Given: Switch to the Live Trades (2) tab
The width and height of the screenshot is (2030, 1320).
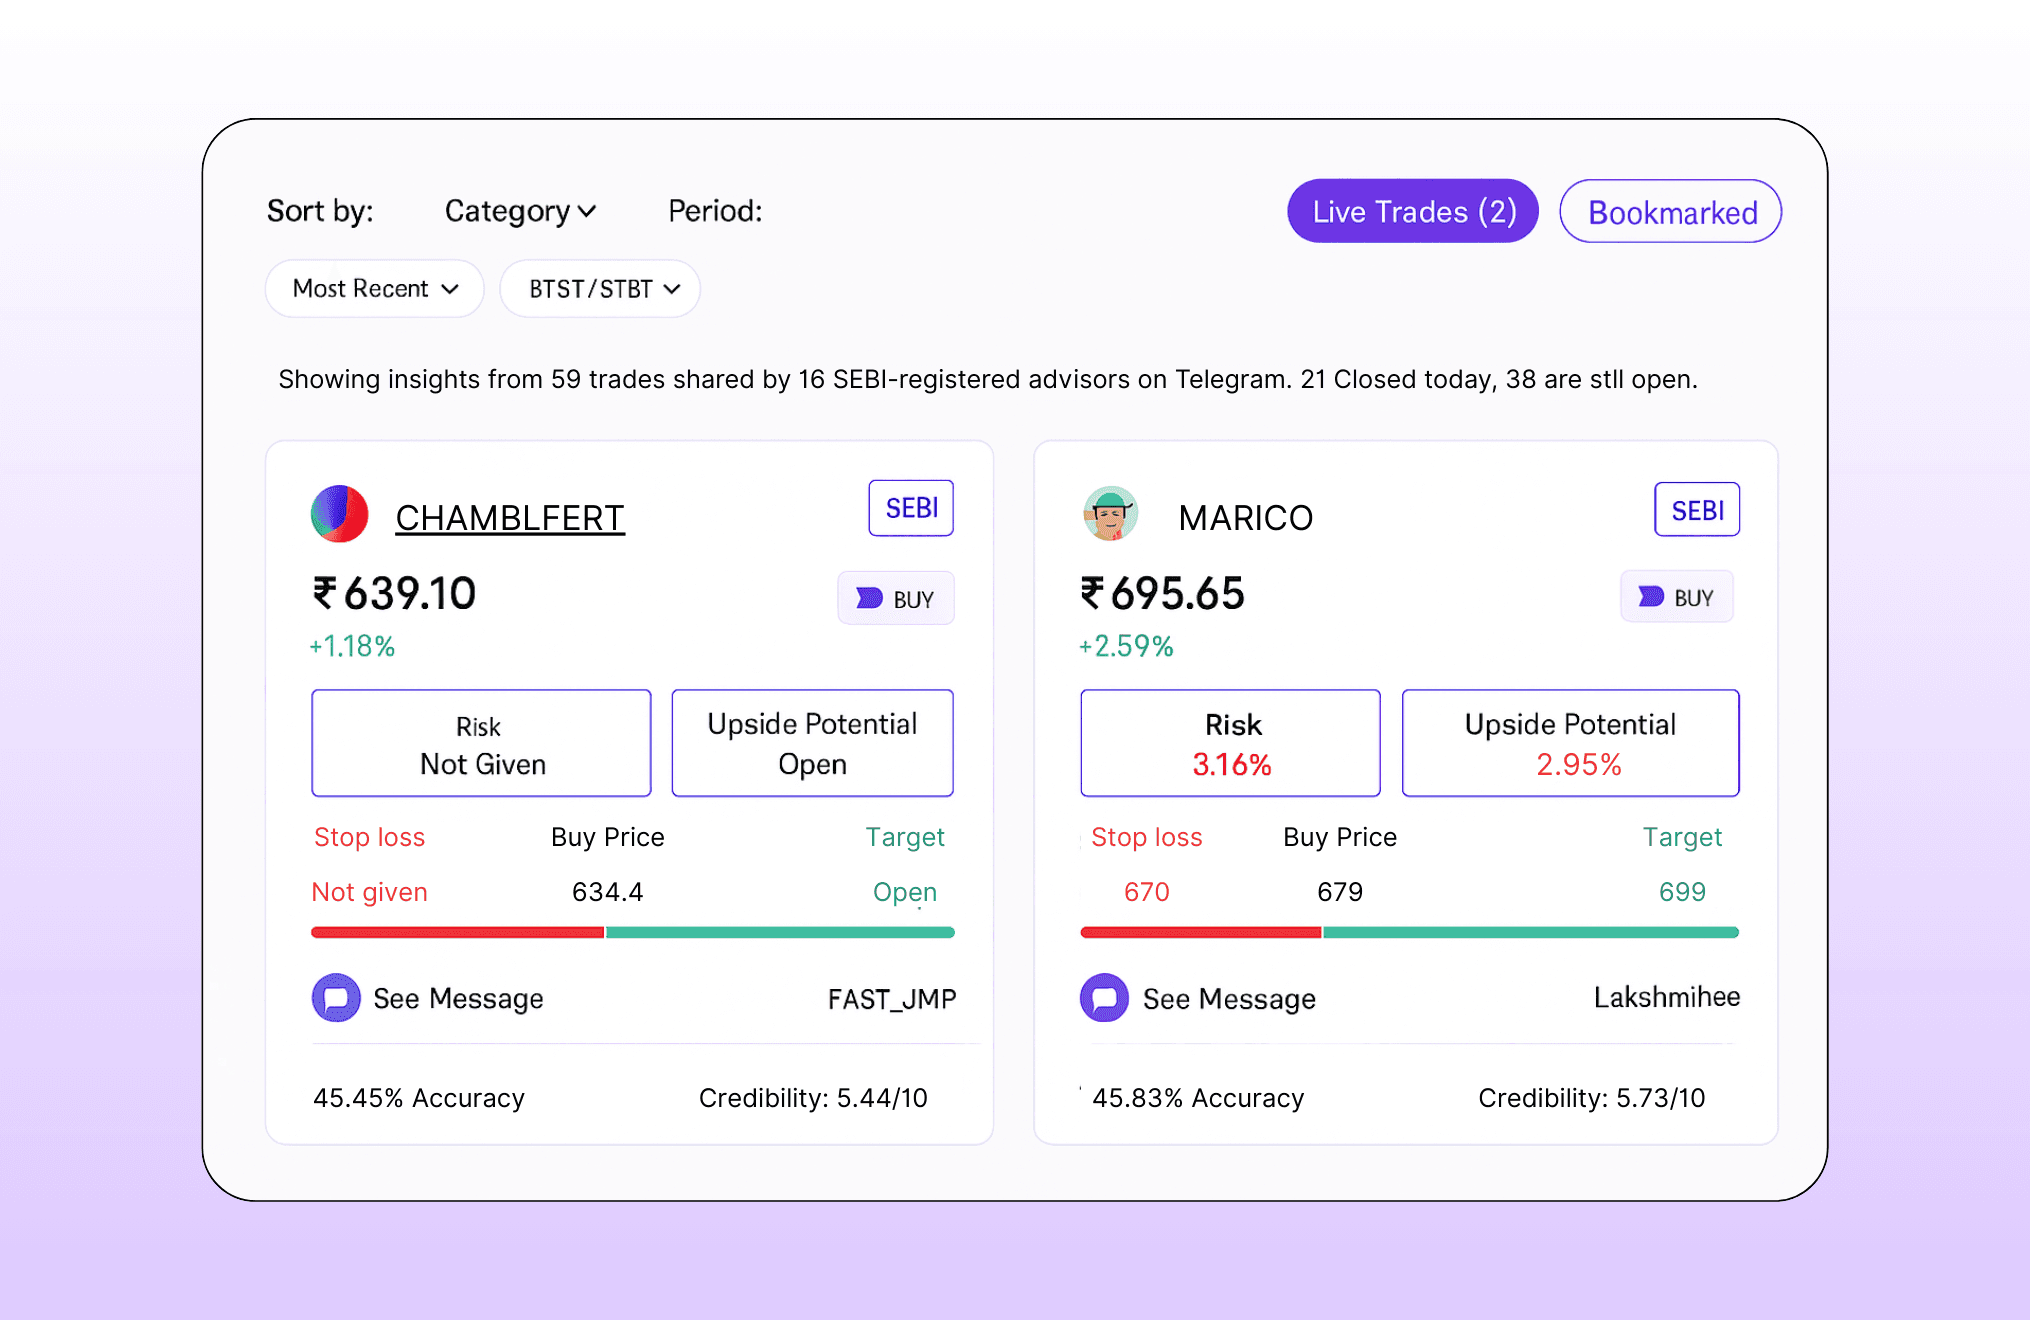Looking at the screenshot, I should click(x=1413, y=211).
